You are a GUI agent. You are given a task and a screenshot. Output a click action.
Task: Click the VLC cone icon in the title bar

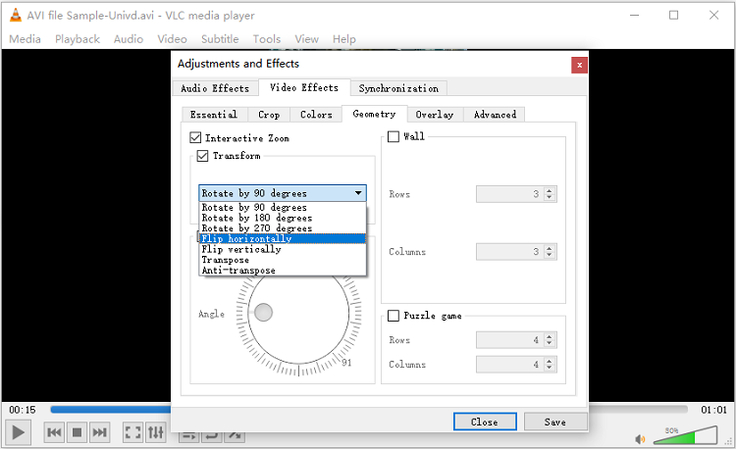[15, 15]
